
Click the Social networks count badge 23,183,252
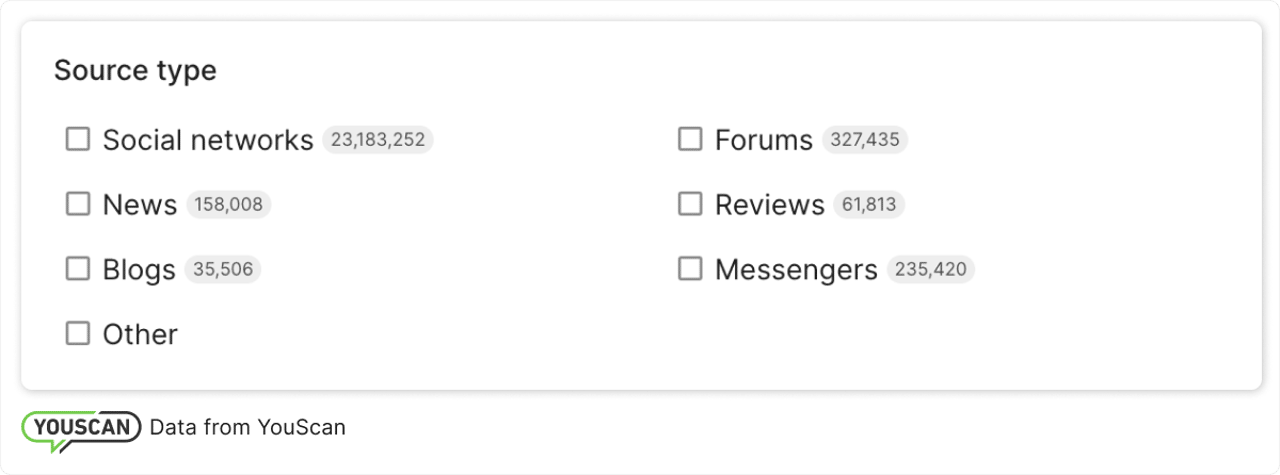point(378,140)
